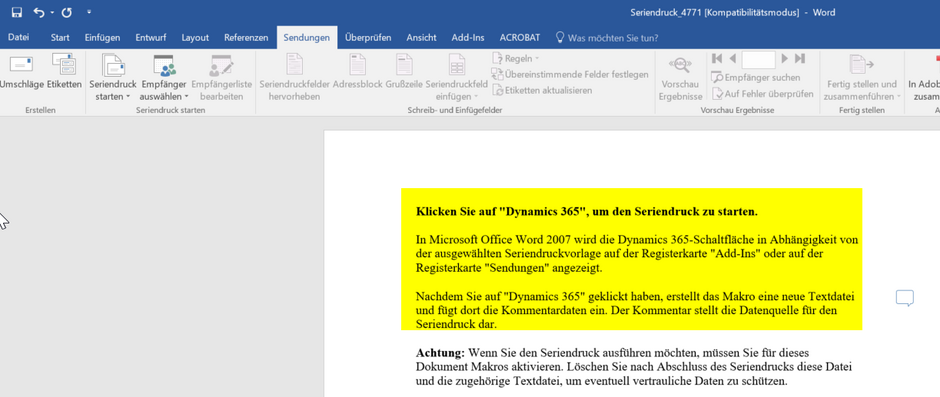Switch to the Ansicht tab
This screenshot has width=940, height=397.
click(x=421, y=37)
